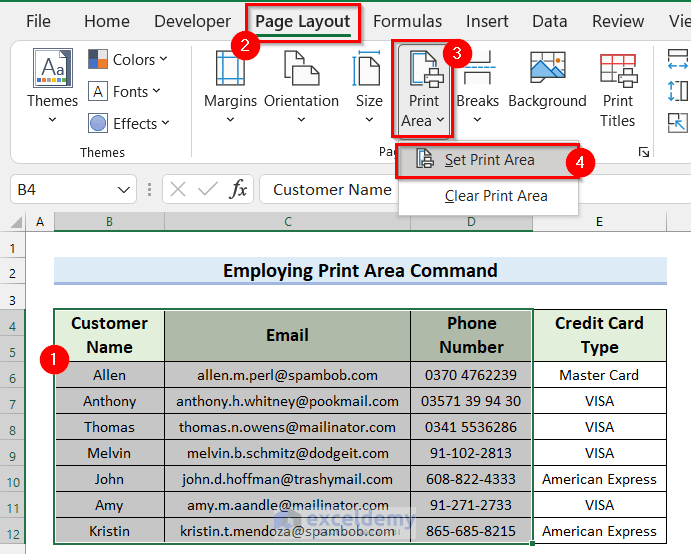Click American Express in Kristin's row
The height and width of the screenshot is (554, 691).
click(x=599, y=531)
